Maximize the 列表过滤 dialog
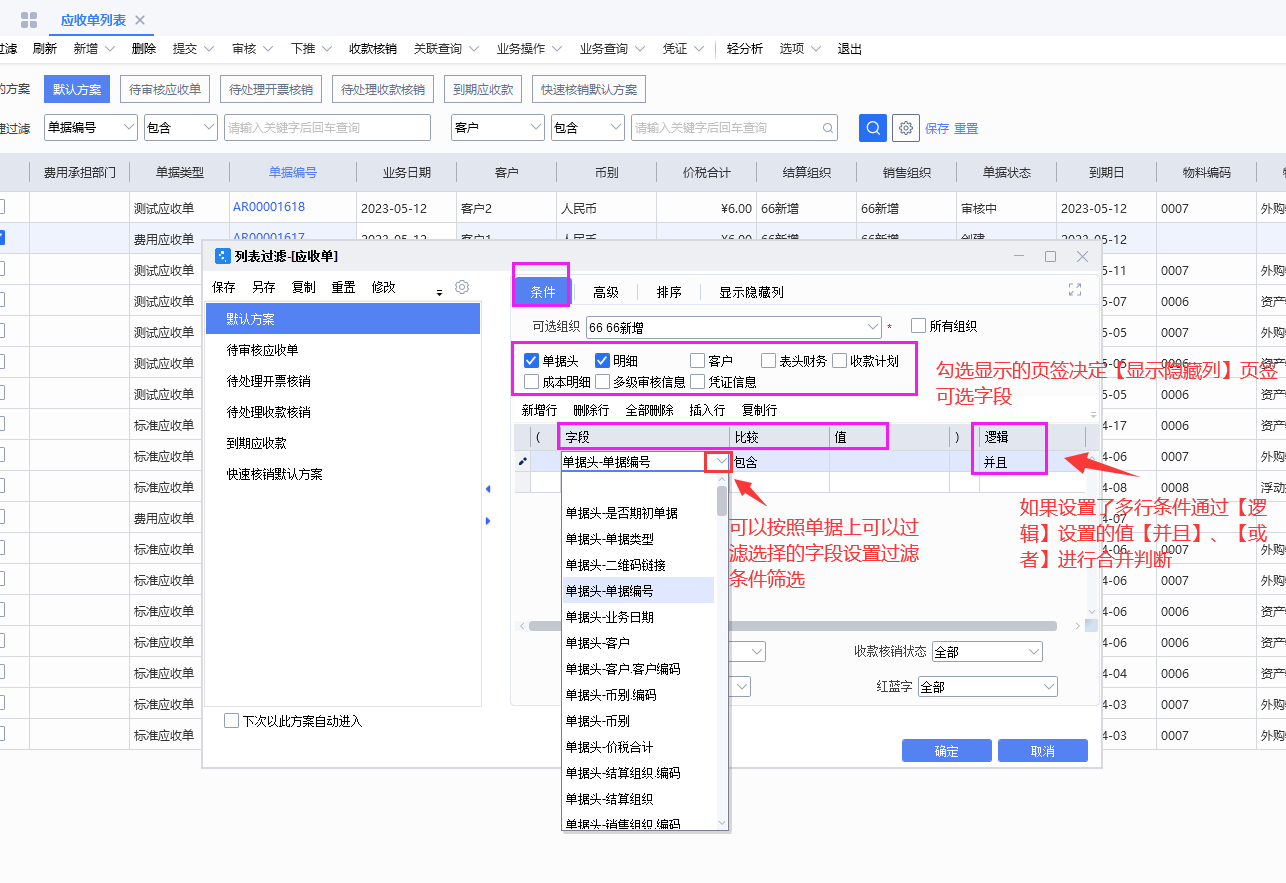Viewport: 1286px width, 883px height. pos(1050,256)
